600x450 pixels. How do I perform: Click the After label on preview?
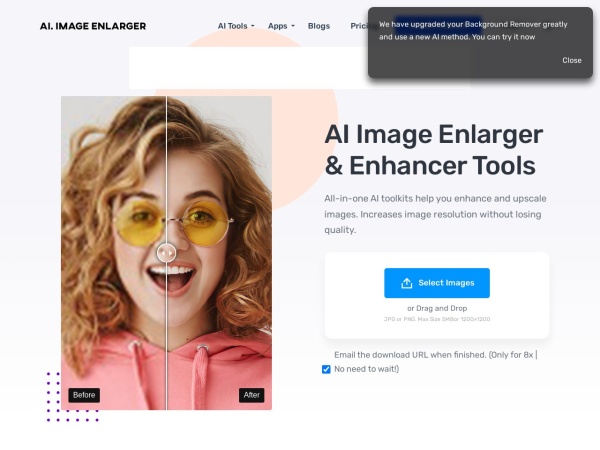pos(251,395)
